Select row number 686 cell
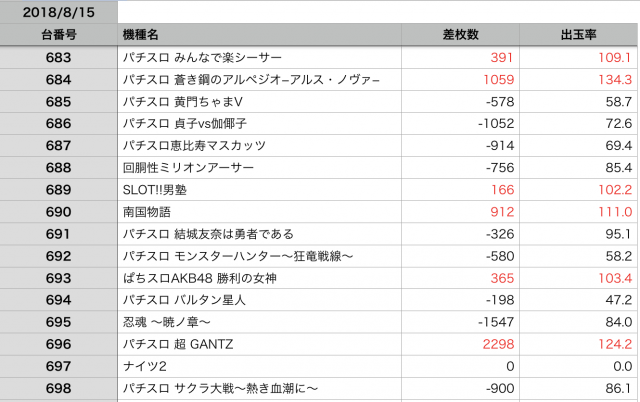The image size is (640, 402). [58, 123]
